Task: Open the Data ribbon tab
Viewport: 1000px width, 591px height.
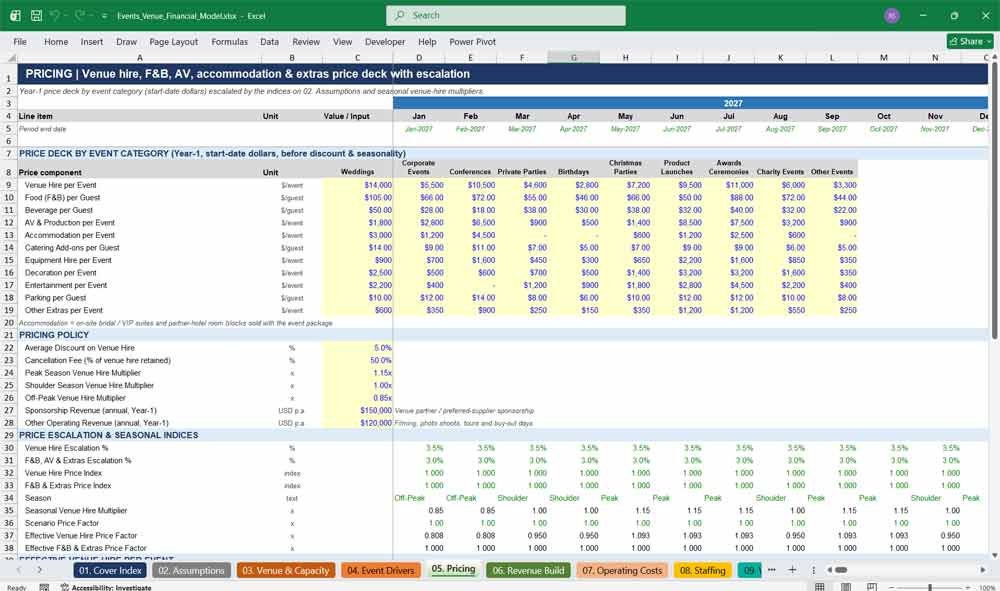Action: coord(269,41)
